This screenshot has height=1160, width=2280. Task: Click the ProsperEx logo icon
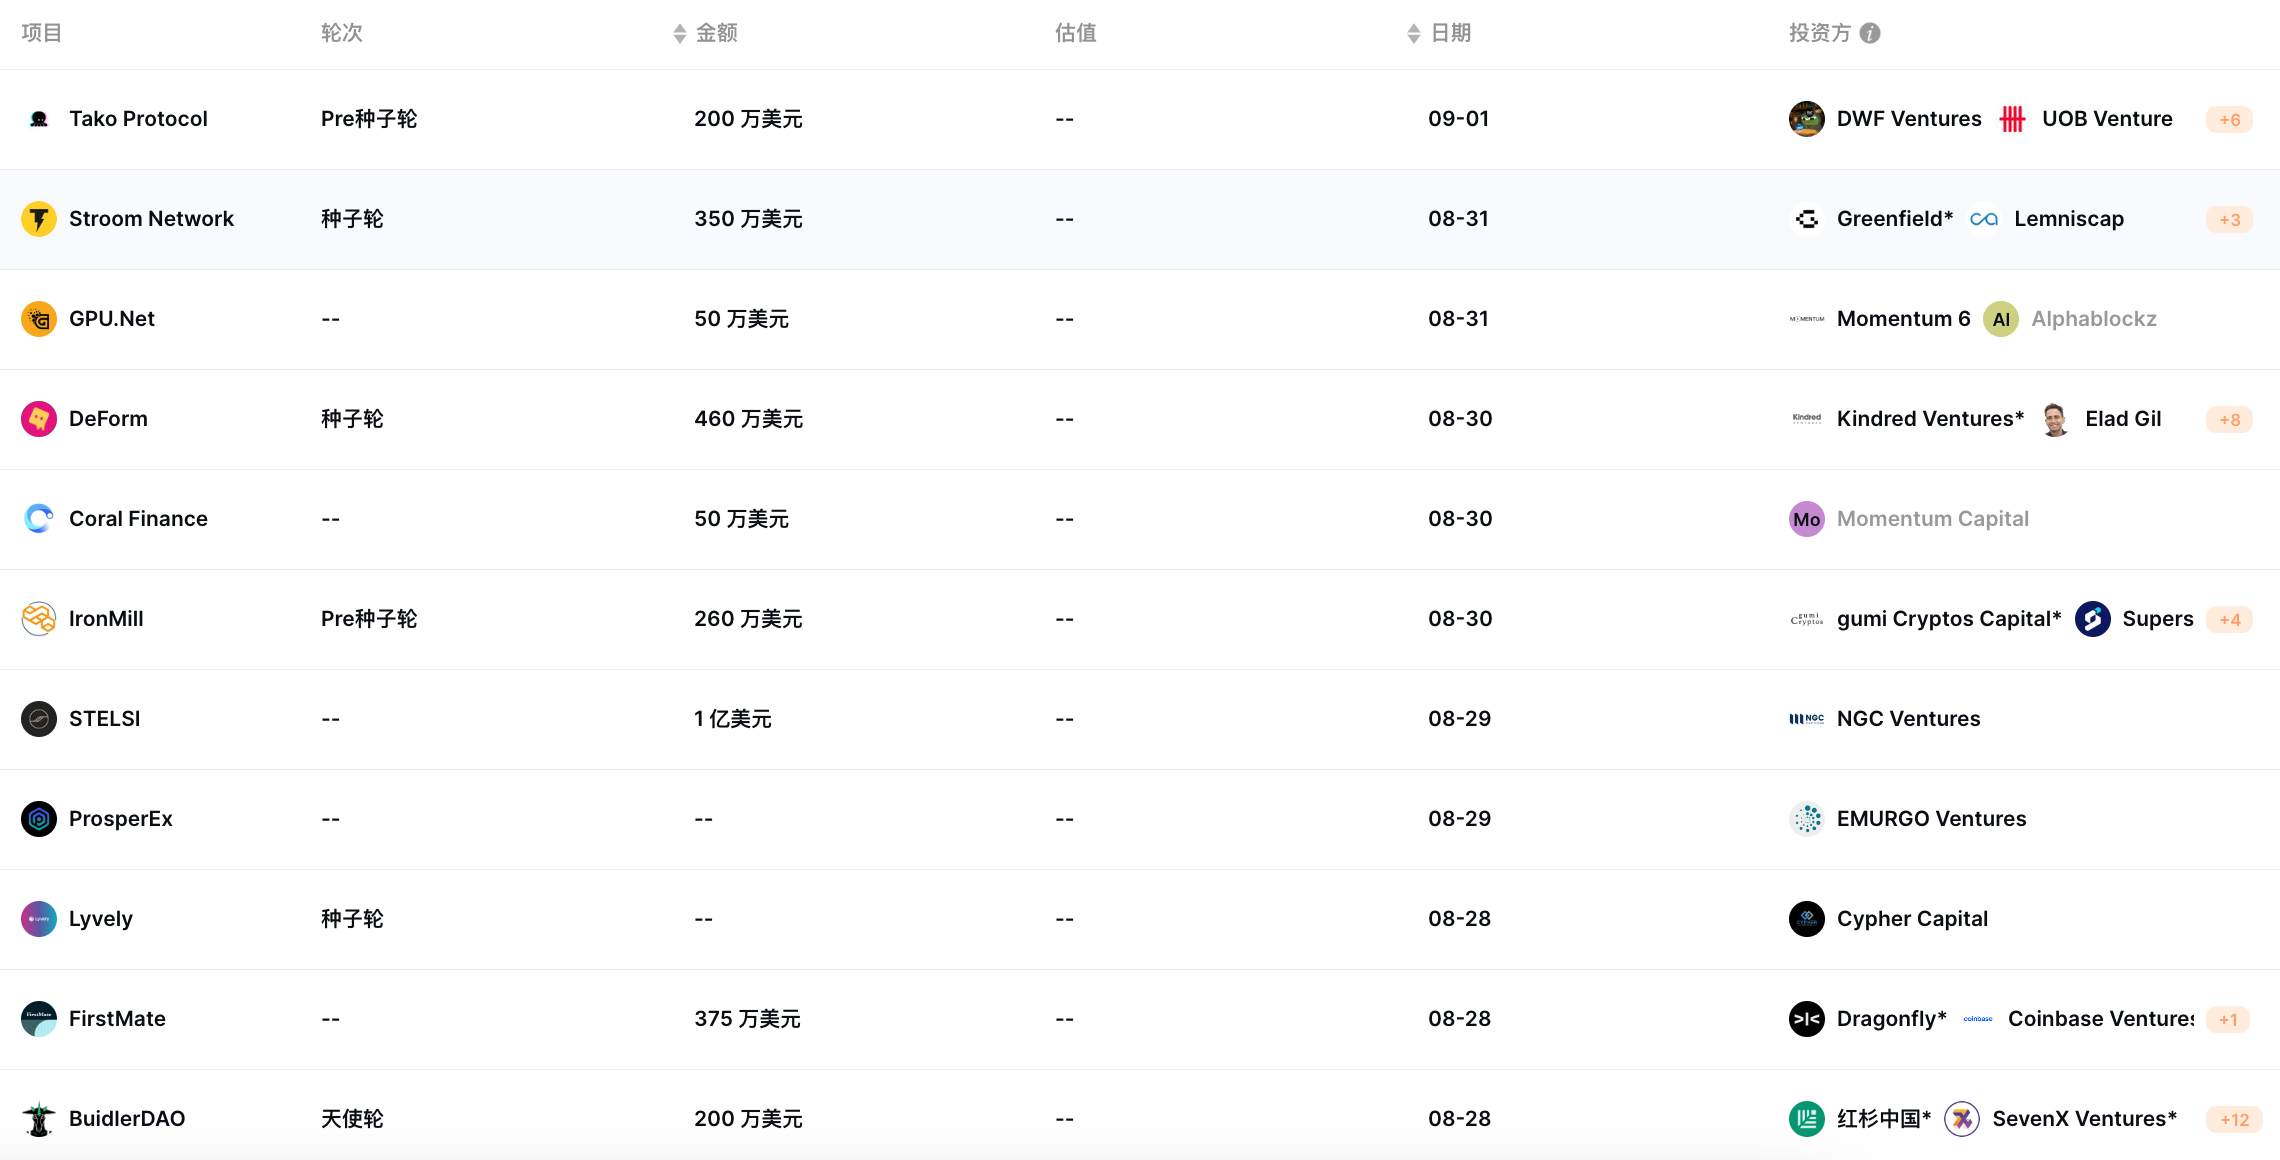coord(39,819)
